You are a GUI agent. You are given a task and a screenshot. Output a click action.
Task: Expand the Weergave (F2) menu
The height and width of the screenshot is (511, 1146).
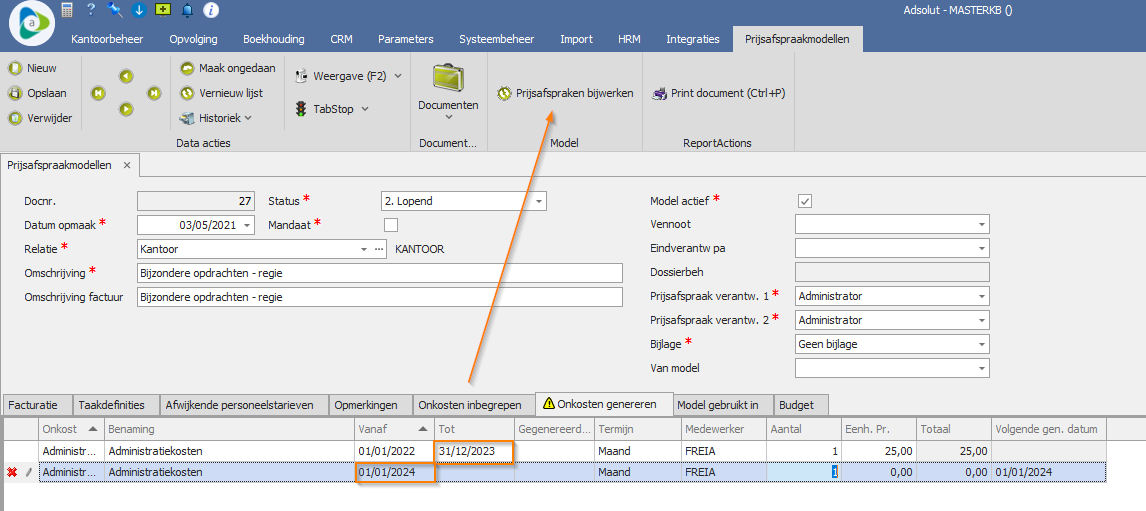click(x=398, y=76)
